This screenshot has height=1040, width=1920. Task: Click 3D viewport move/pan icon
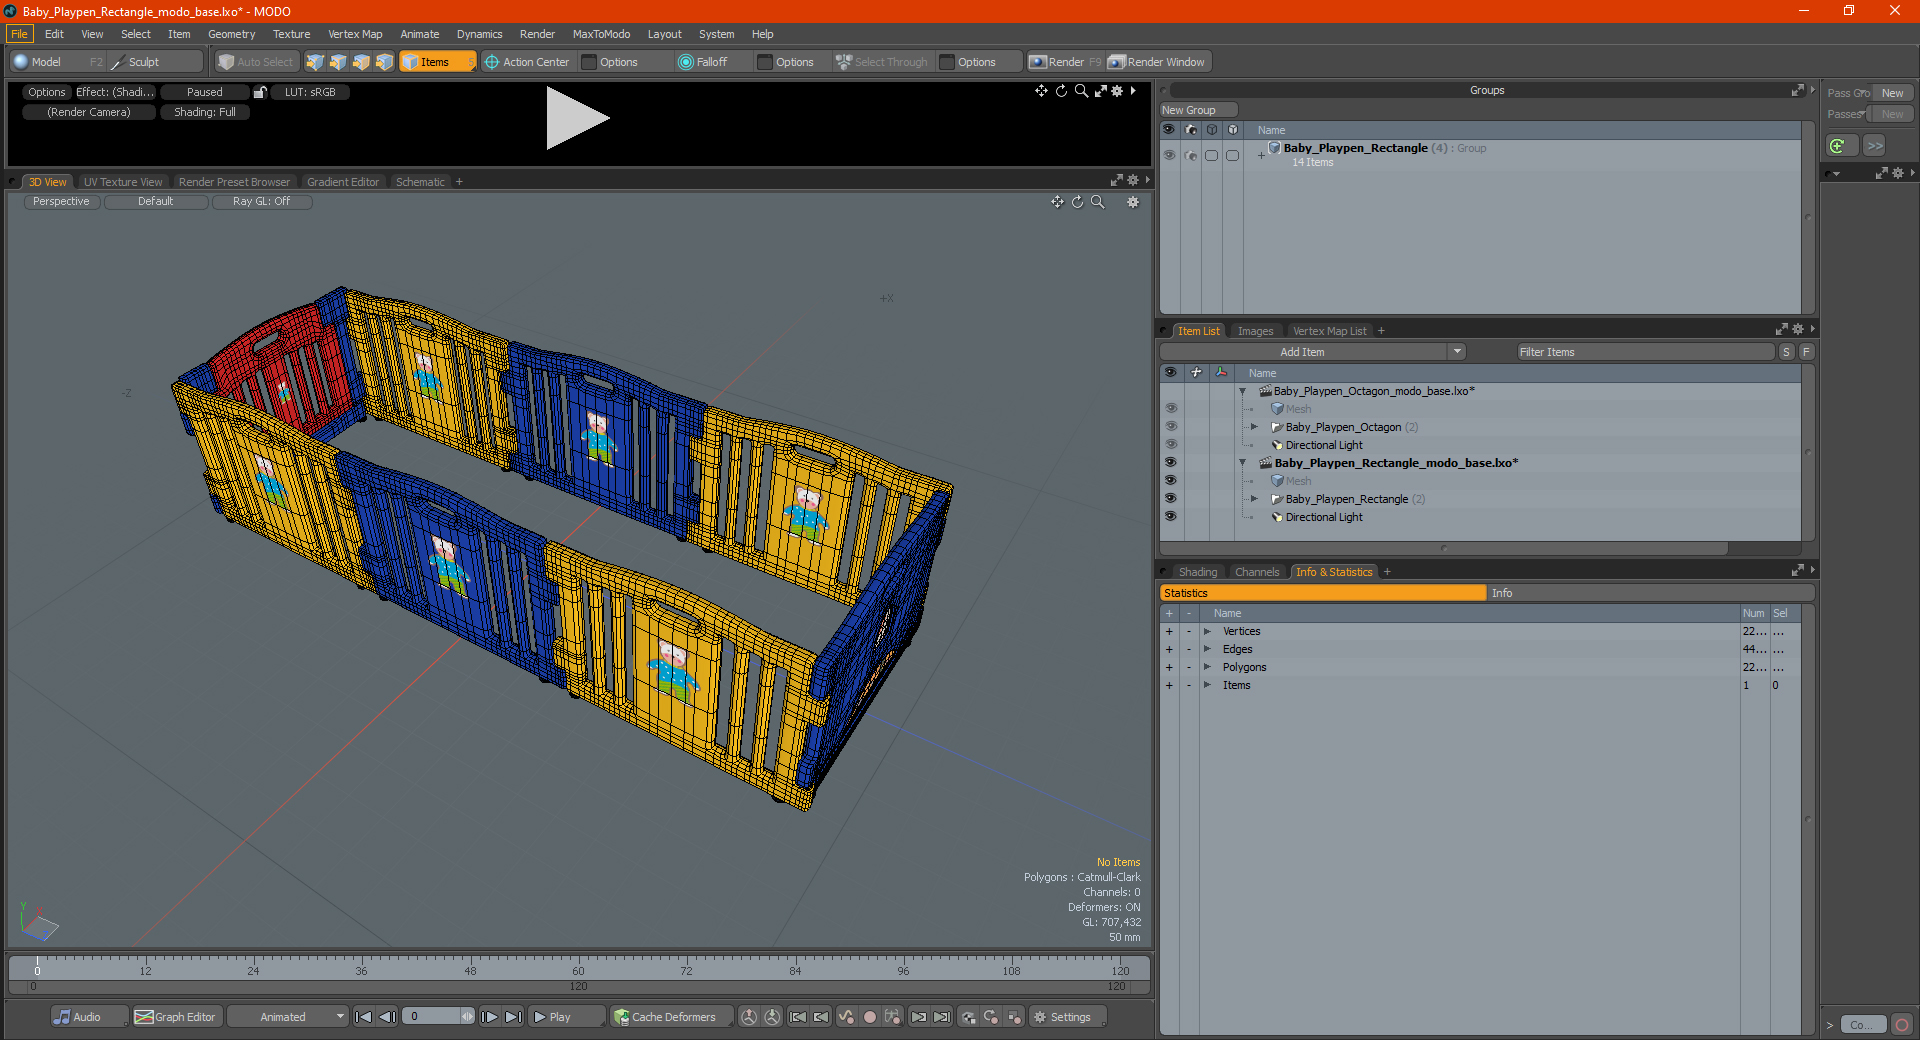tap(1057, 202)
